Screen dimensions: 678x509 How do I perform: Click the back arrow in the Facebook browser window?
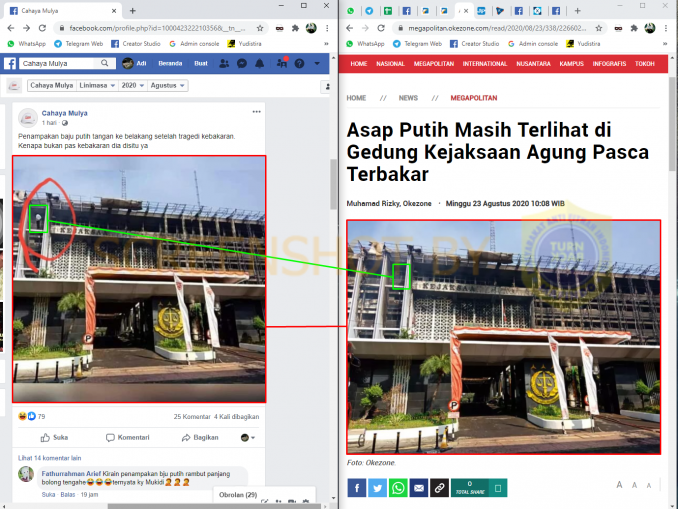(x=11, y=28)
